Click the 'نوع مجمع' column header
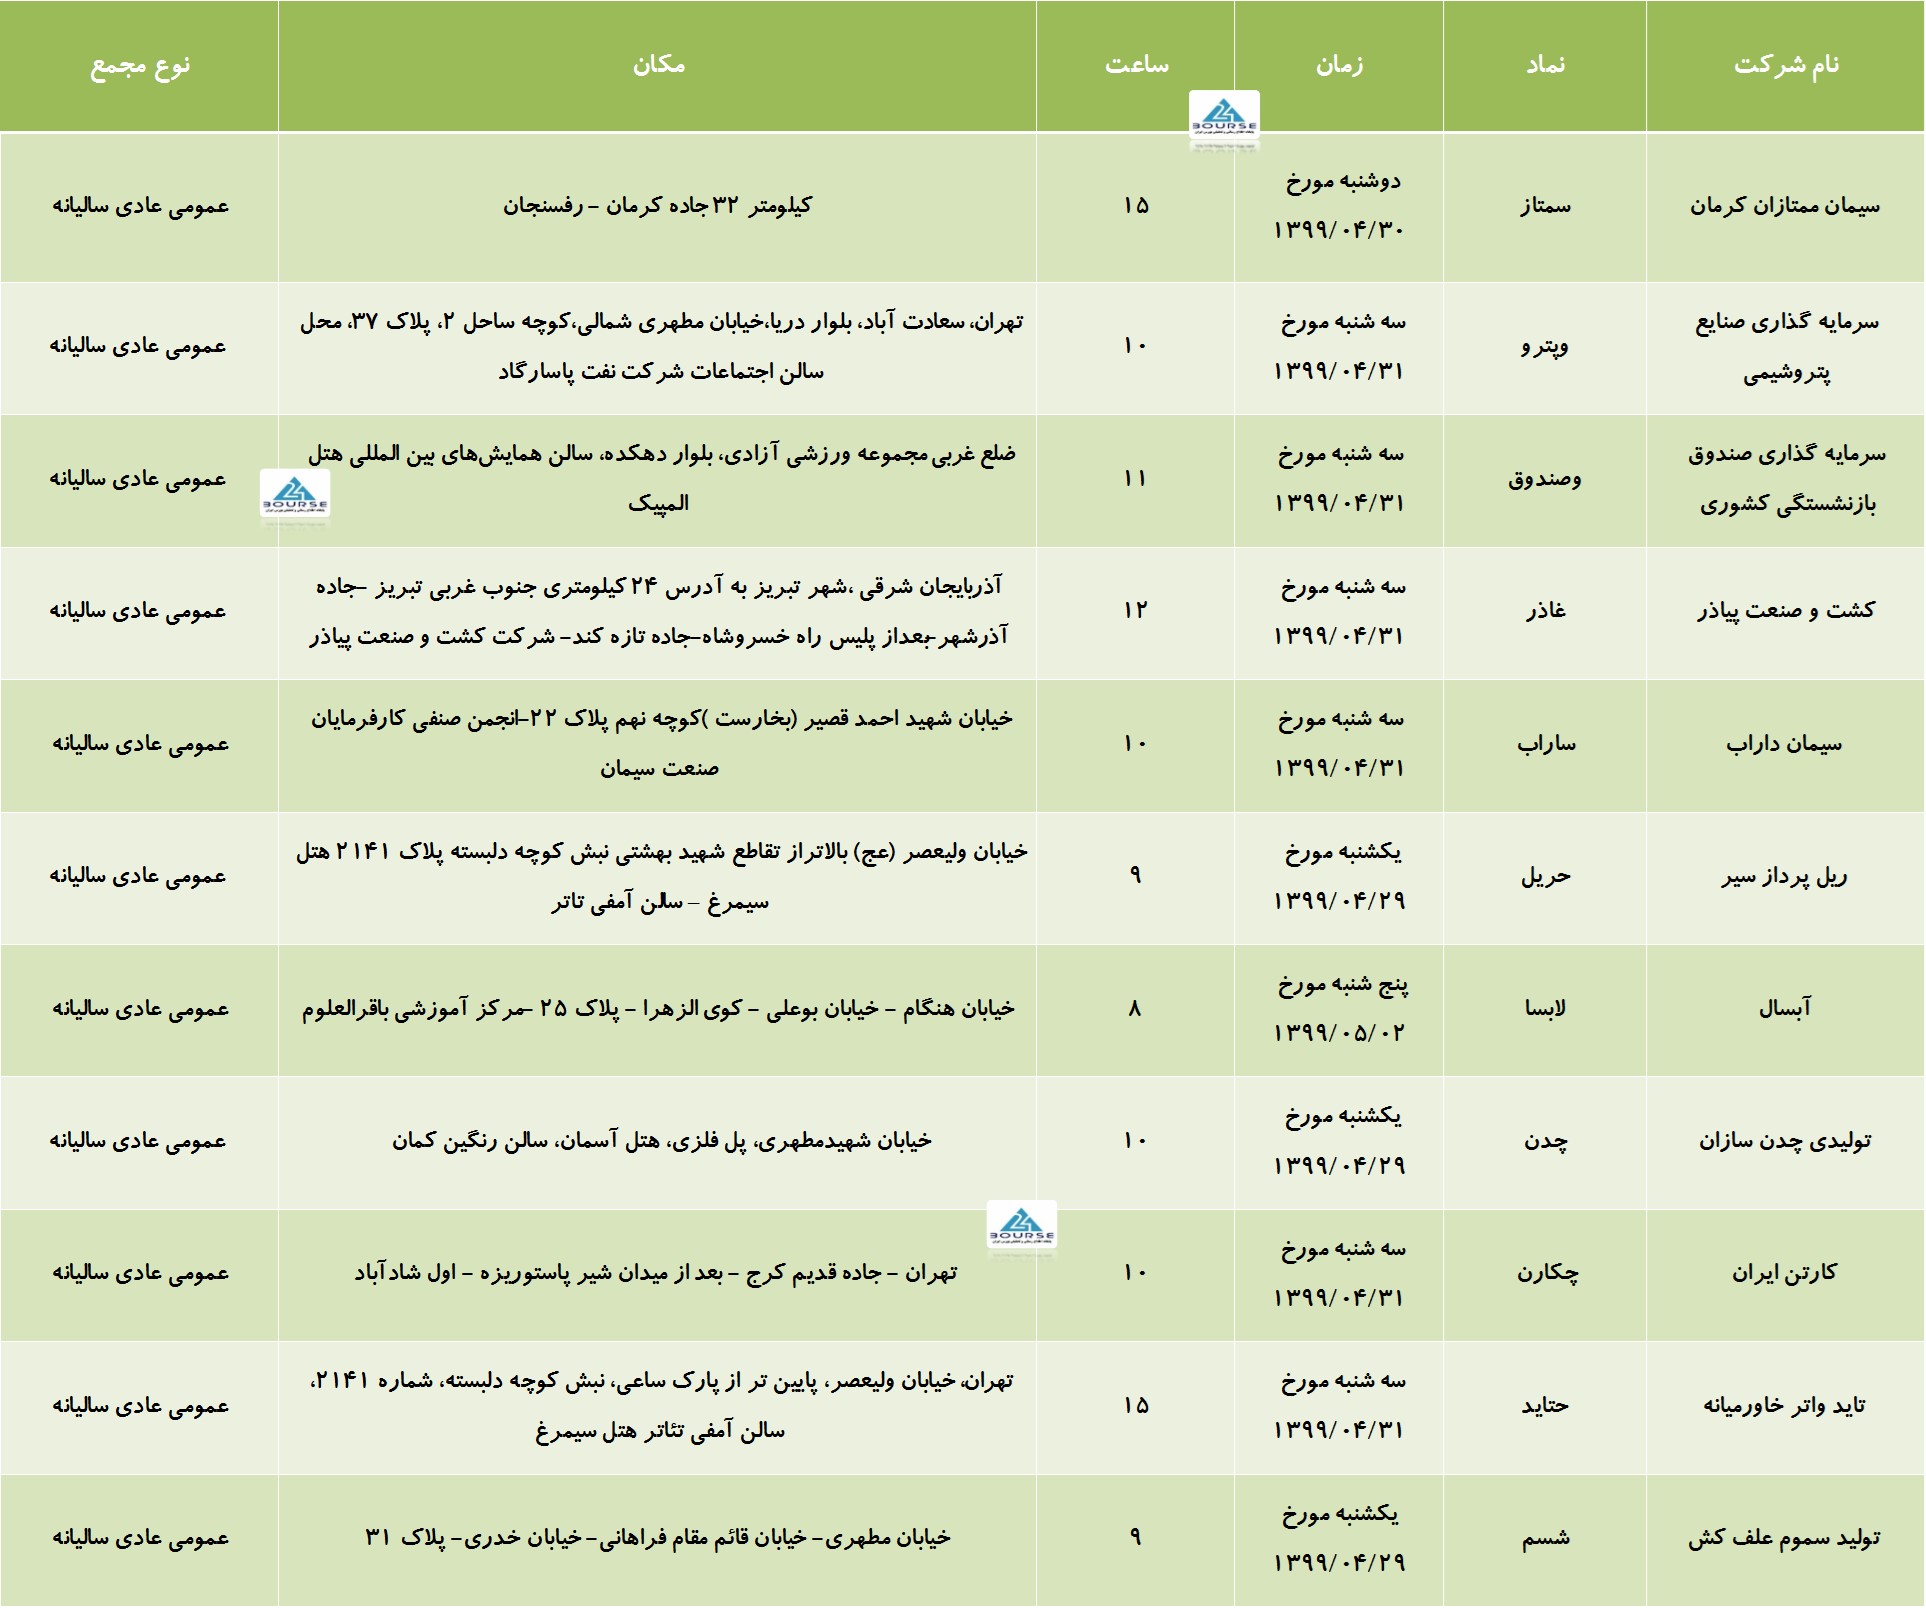This screenshot has width=1926, height=1608. coord(139,66)
